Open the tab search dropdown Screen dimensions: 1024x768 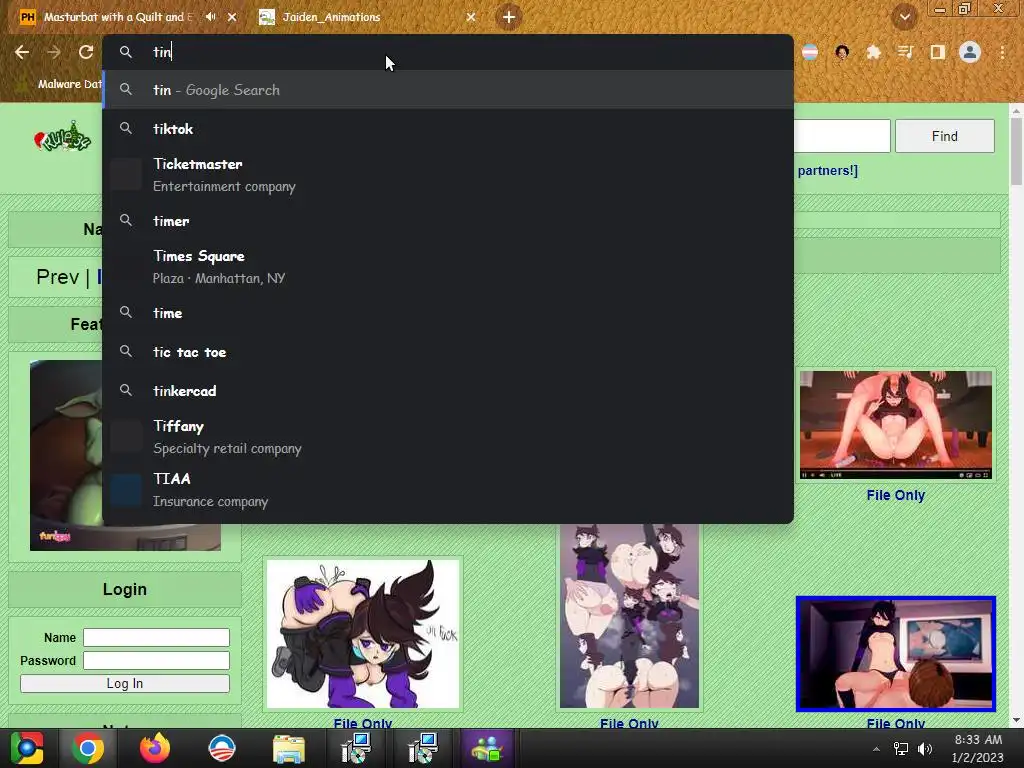[x=904, y=17]
